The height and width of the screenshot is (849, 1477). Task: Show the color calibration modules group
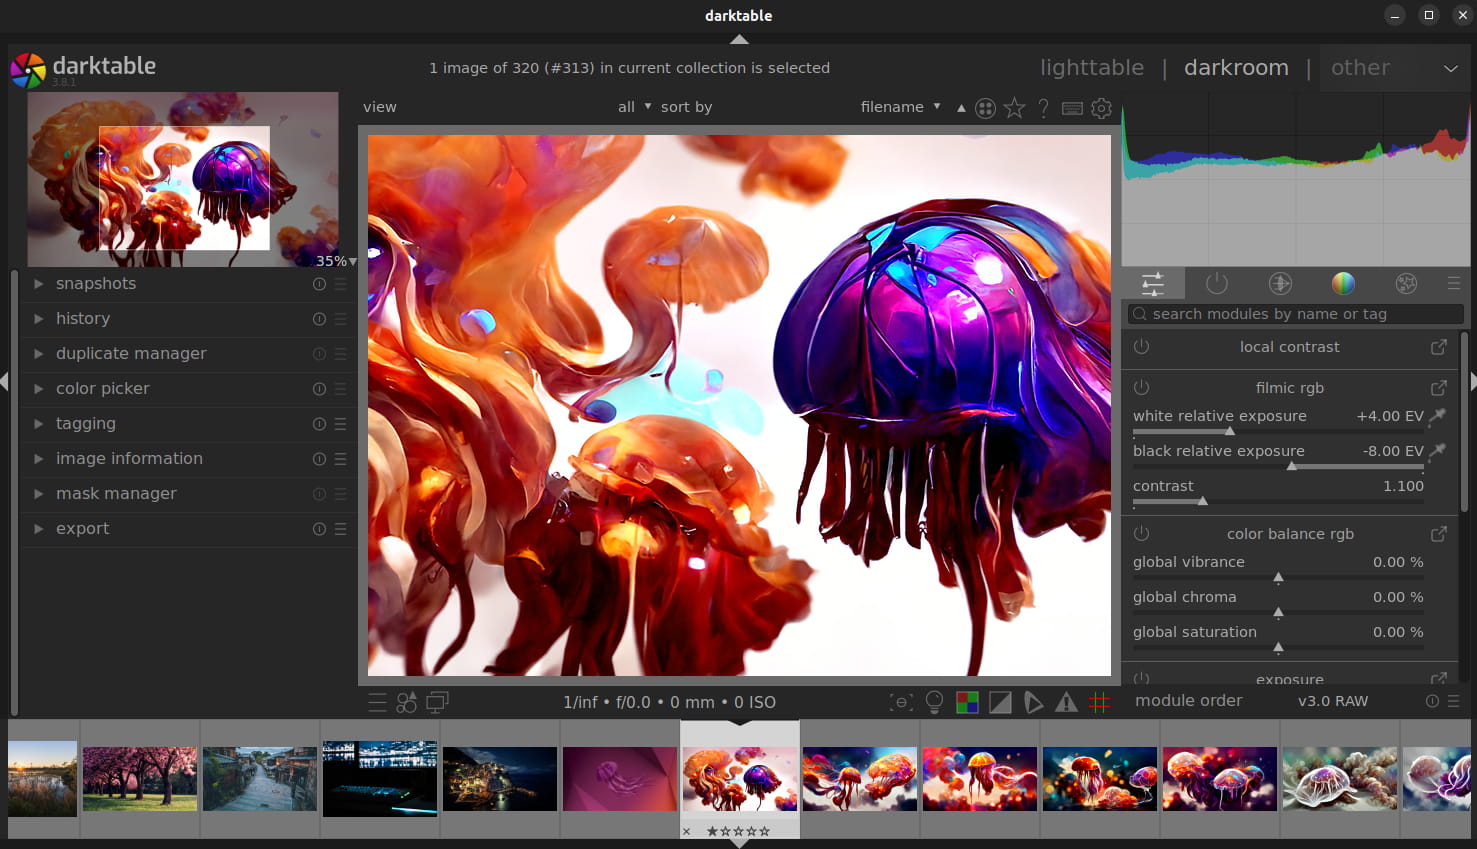(1343, 284)
